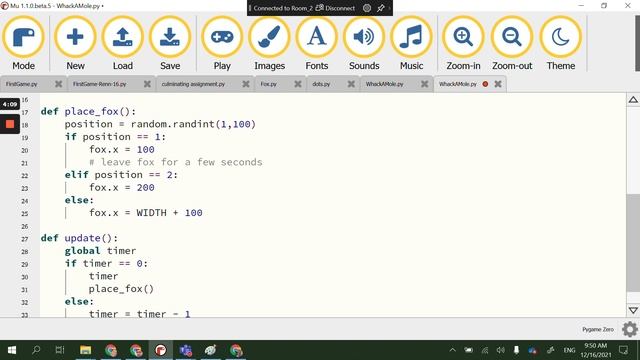The image size is (640, 360).
Task: Click the Pygame Zero mode label
Action: point(598,329)
